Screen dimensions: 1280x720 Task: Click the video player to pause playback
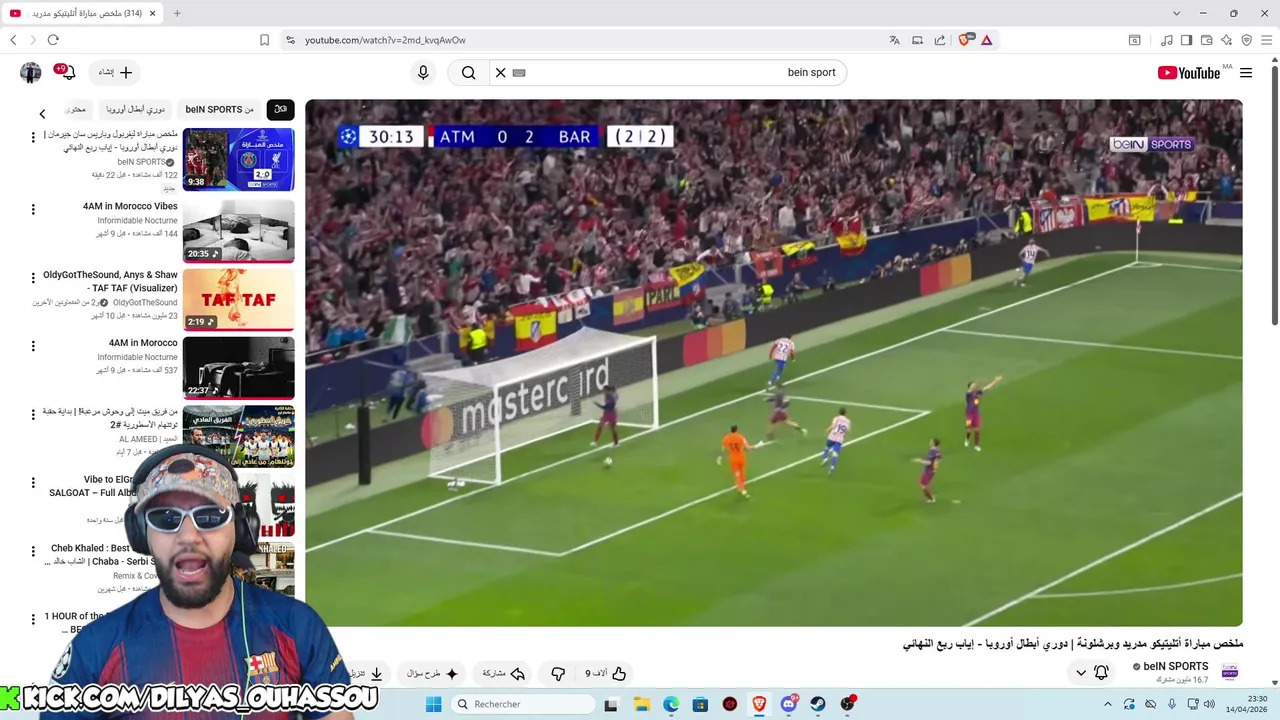[x=773, y=362]
